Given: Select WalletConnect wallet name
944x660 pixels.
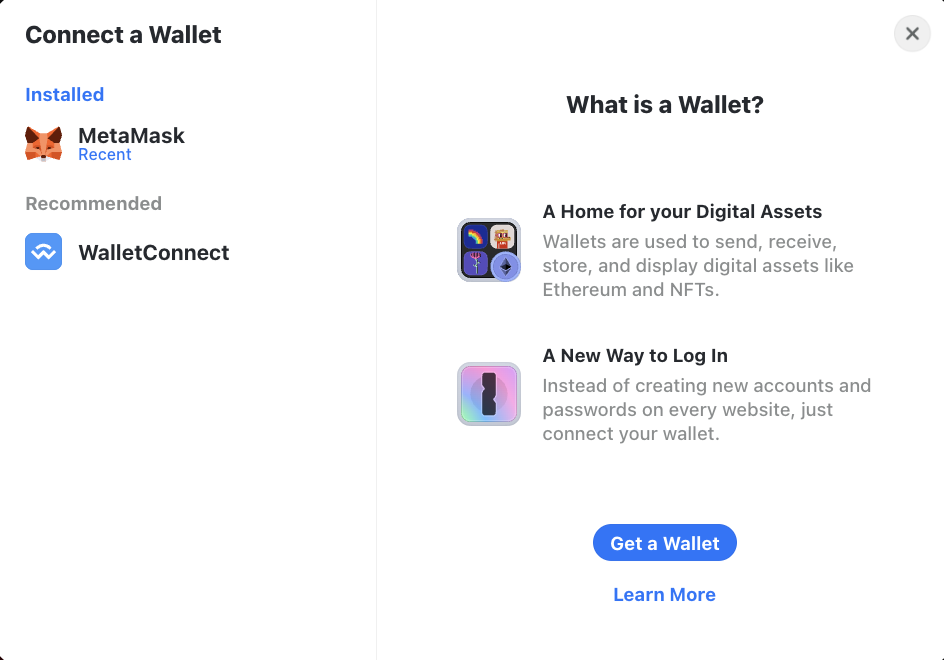Looking at the screenshot, I should pos(154,252).
